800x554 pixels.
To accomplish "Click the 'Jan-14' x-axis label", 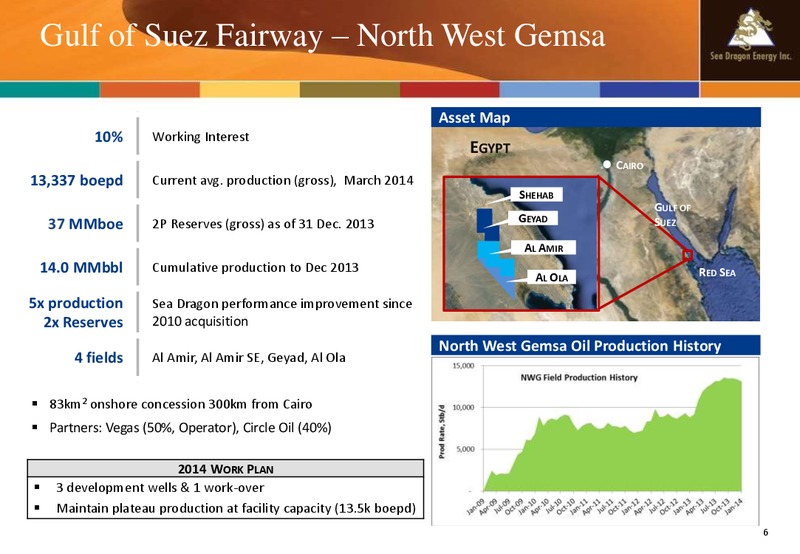I will [x=734, y=507].
